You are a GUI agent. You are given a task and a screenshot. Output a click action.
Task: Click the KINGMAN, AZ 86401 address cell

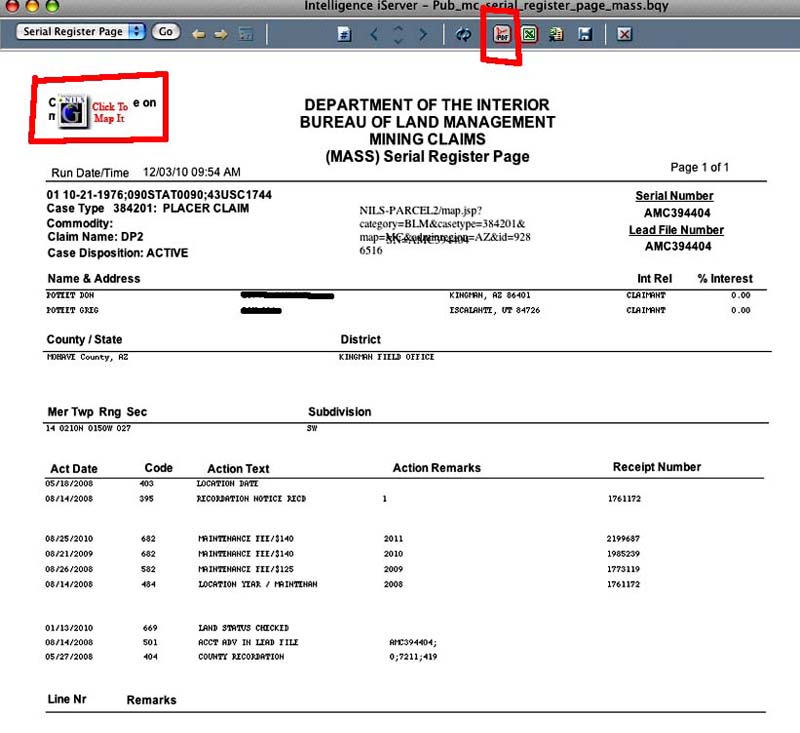click(490, 295)
